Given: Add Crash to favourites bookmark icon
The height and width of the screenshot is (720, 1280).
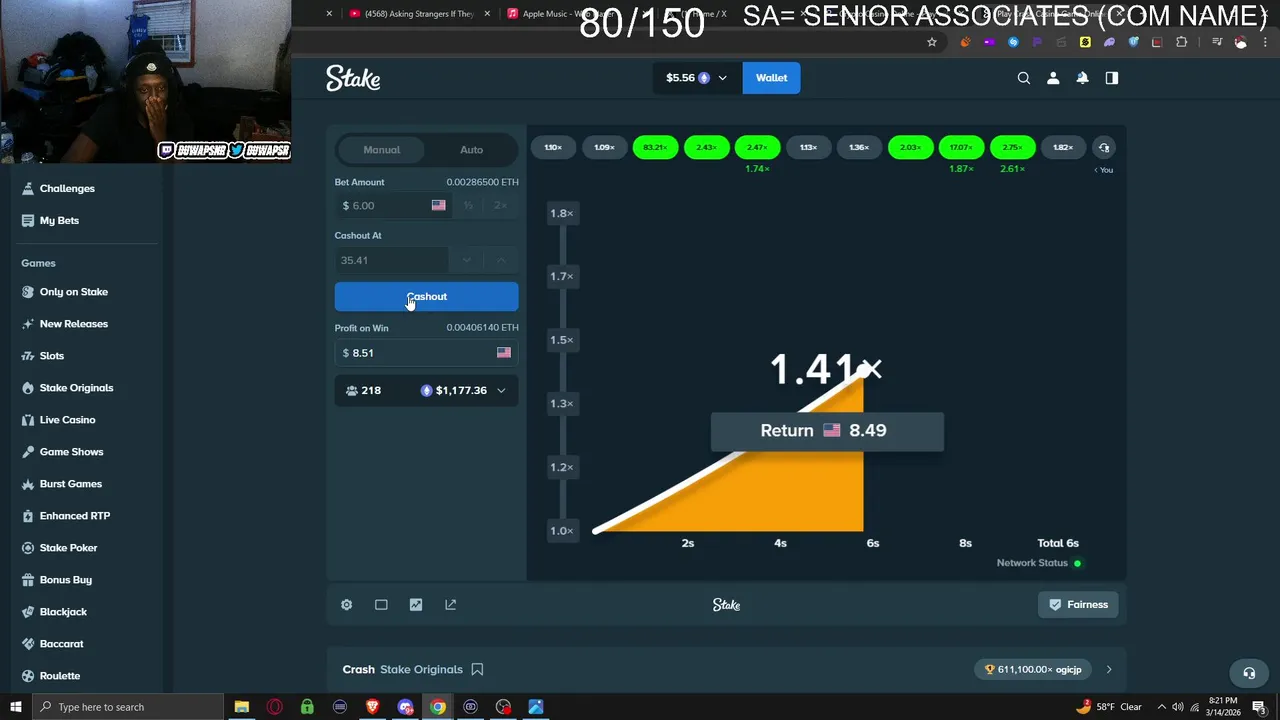Looking at the screenshot, I should 477,670.
